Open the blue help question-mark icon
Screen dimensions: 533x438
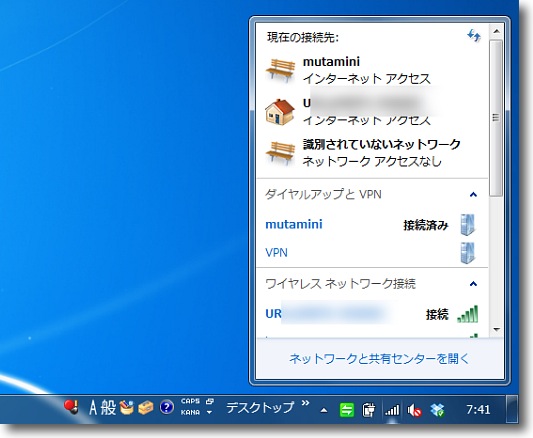tap(167, 407)
